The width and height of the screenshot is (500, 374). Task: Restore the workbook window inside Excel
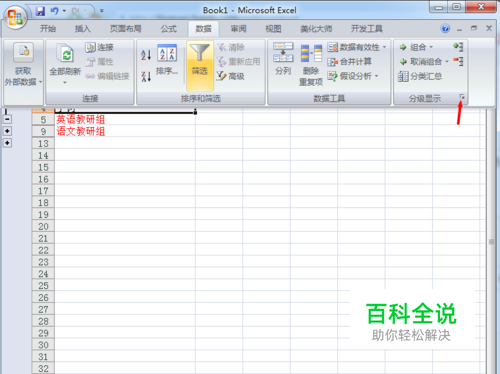tap(474, 28)
